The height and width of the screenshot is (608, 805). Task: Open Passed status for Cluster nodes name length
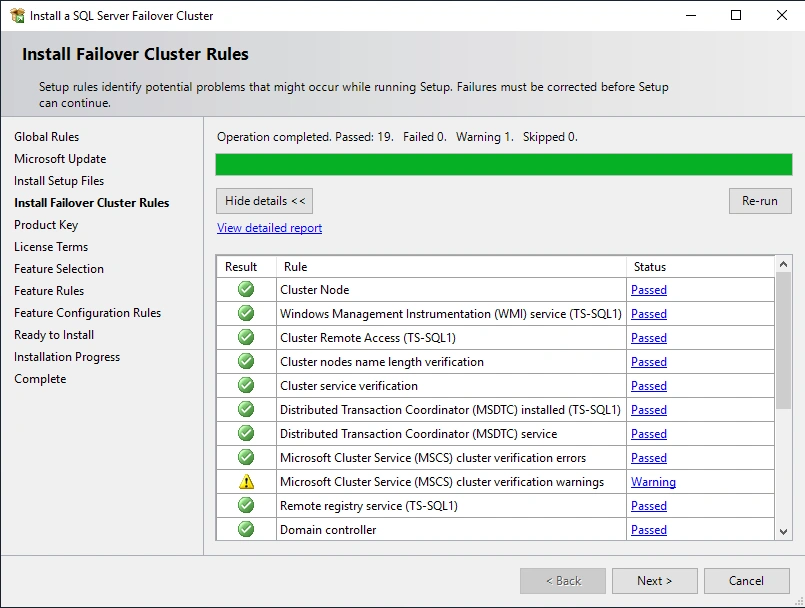click(x=649, y=362)
